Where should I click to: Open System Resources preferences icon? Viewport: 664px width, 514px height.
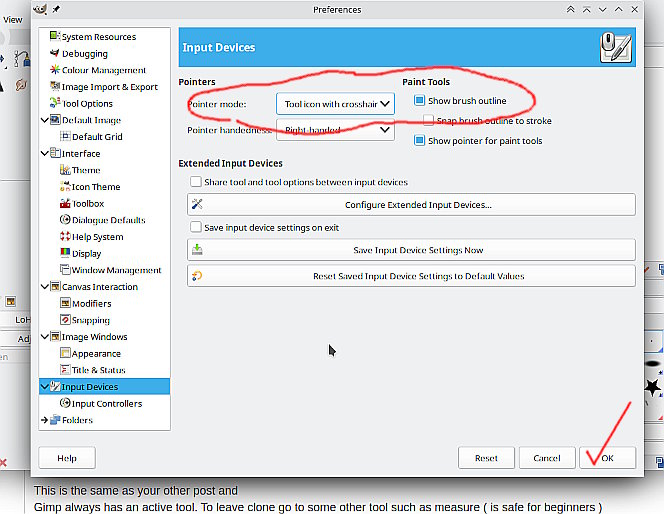click(x=55, y=36)
